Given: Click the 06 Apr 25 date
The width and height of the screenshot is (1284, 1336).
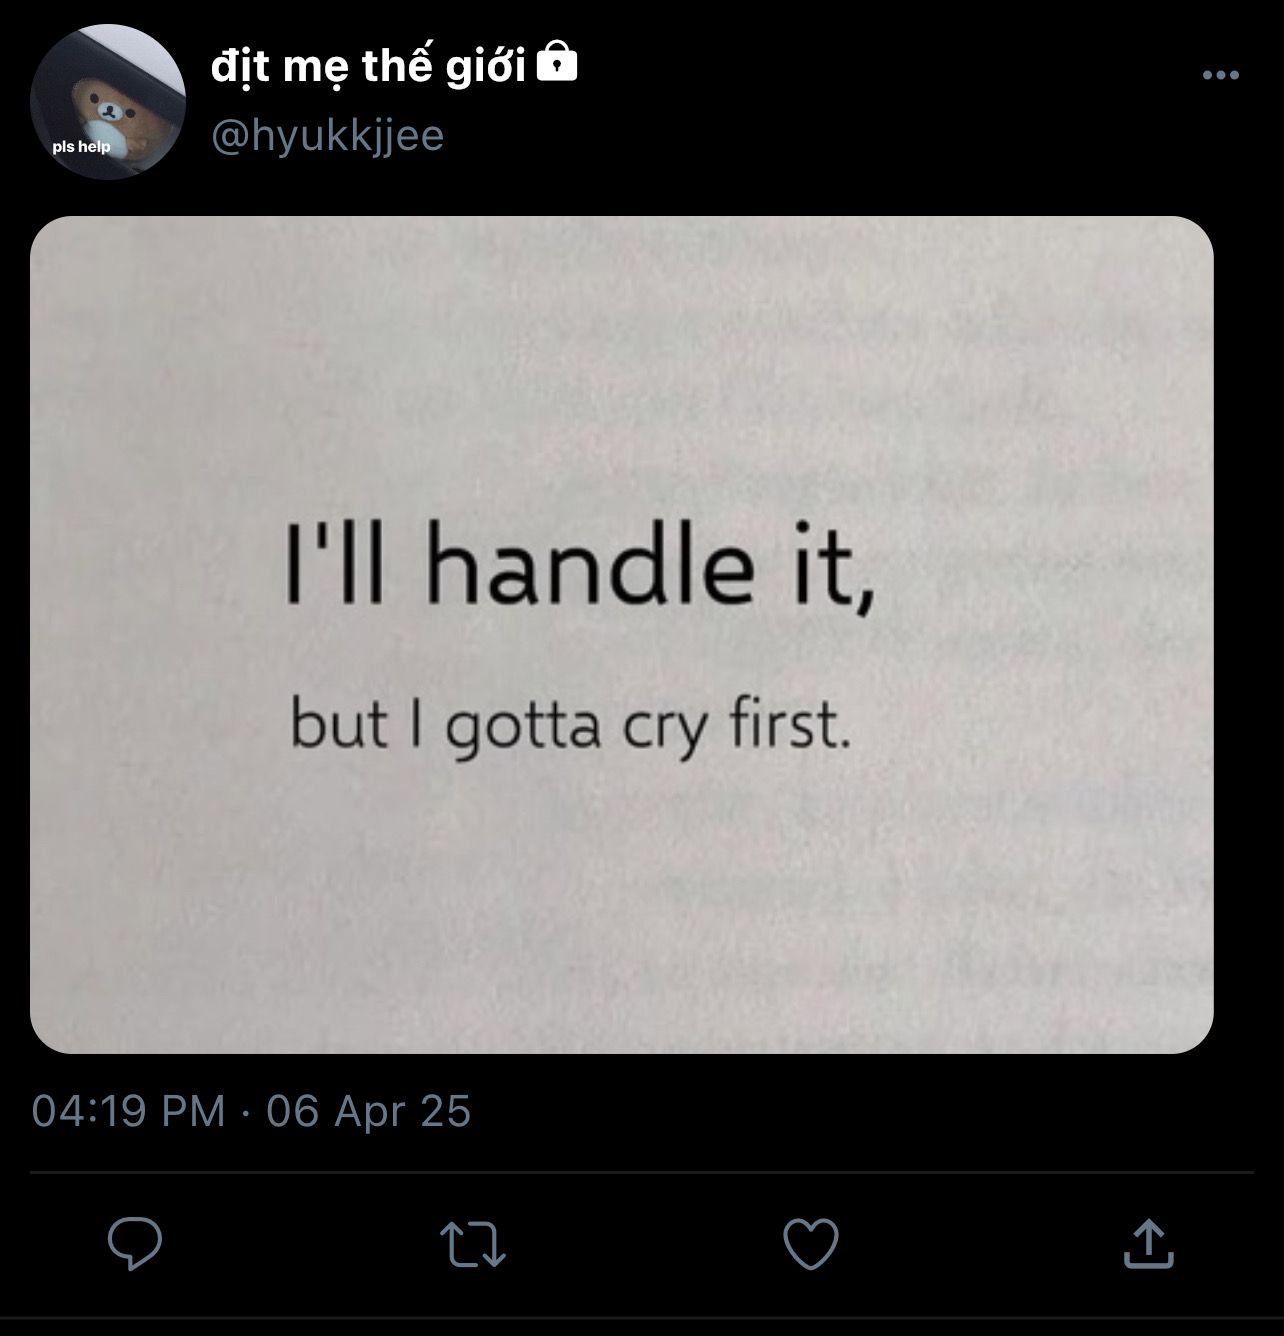Looking at the screenshot, I should click(368, 1111).
